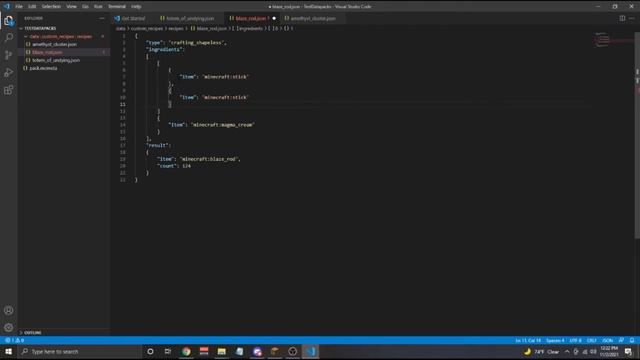This screenshot has width=640, height=360.
Task: Select the blaze_rod.json editor tab
Action: (x=250, y=18)
